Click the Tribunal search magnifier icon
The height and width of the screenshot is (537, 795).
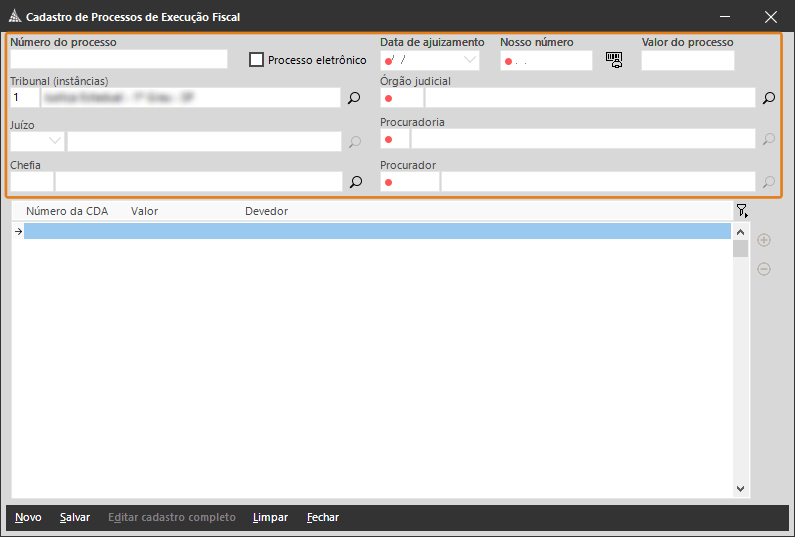click(354, 98)
